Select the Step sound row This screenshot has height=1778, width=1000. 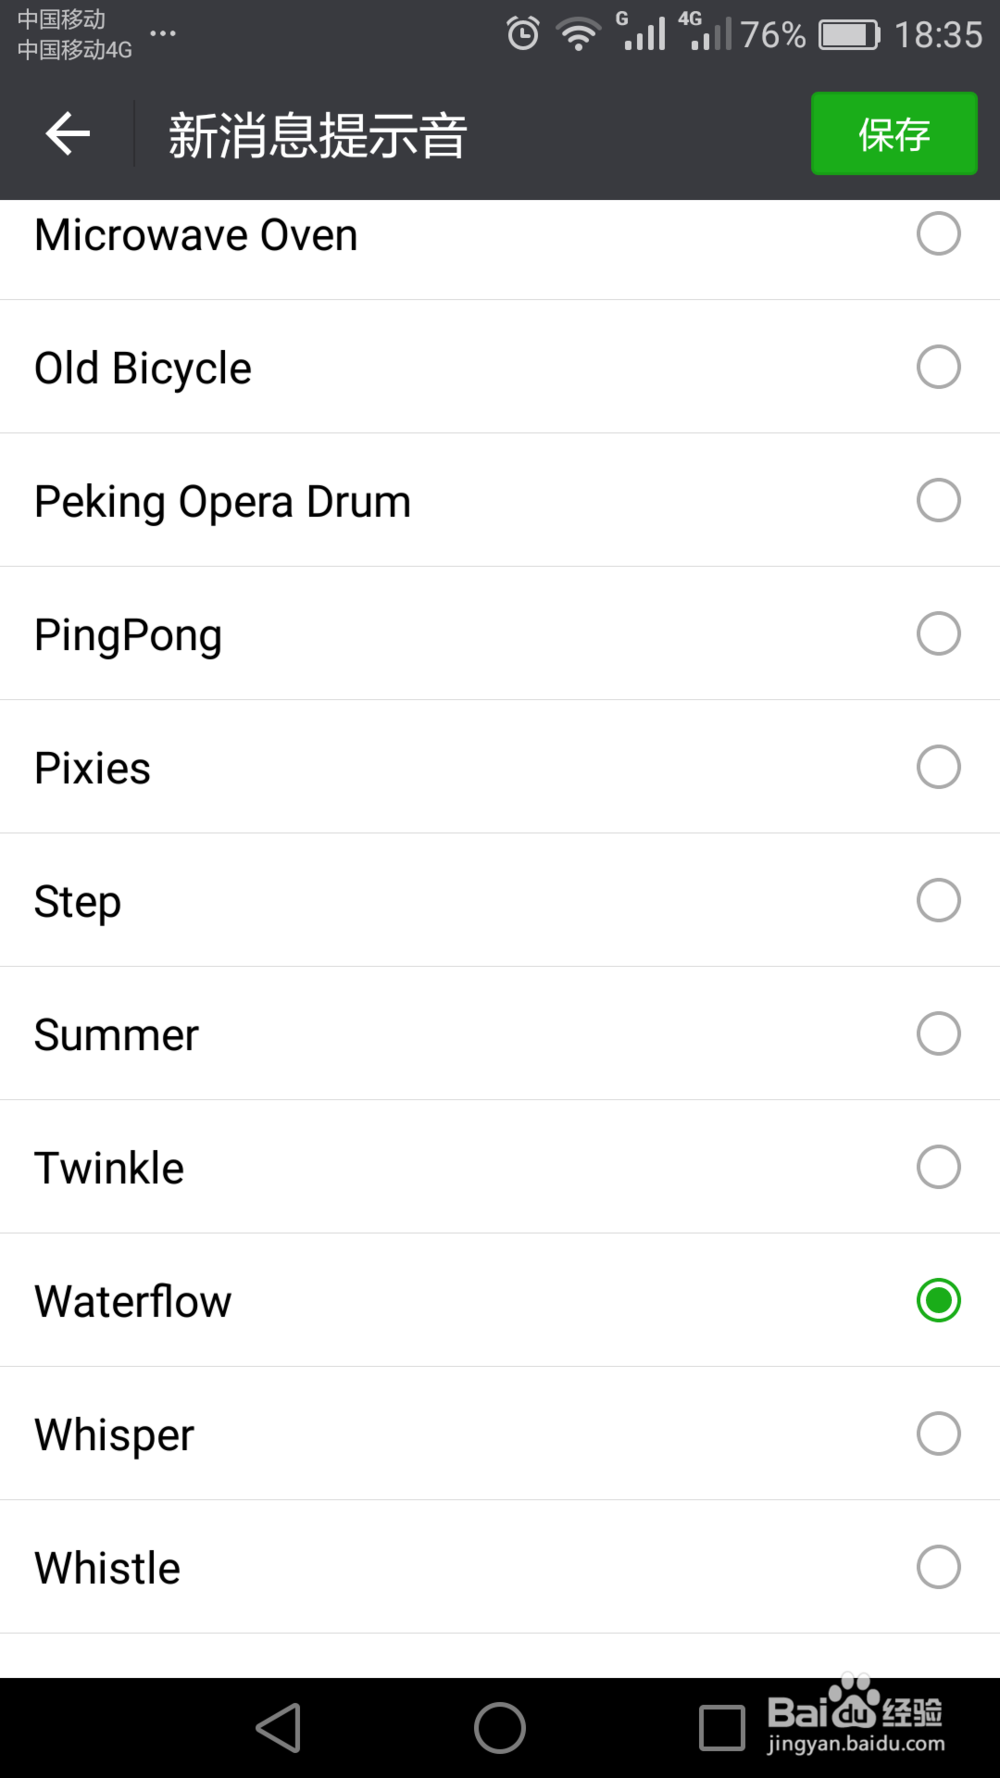(78, 901)
